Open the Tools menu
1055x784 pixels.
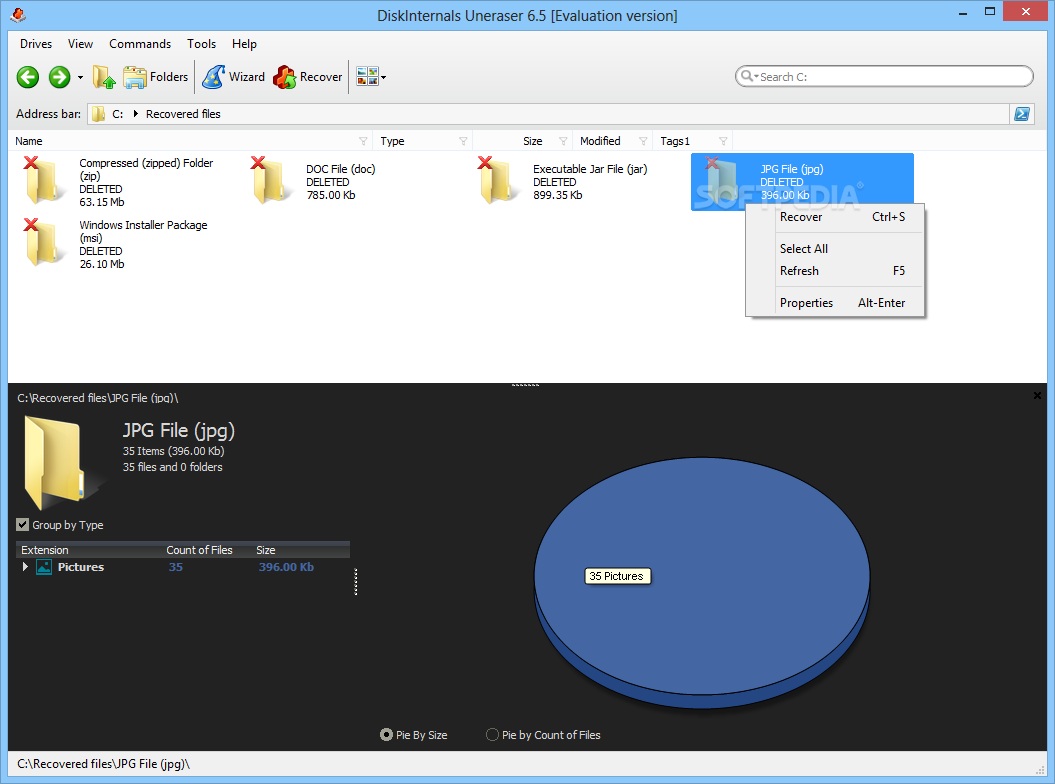pyautogui.click(x=201, y=44)
